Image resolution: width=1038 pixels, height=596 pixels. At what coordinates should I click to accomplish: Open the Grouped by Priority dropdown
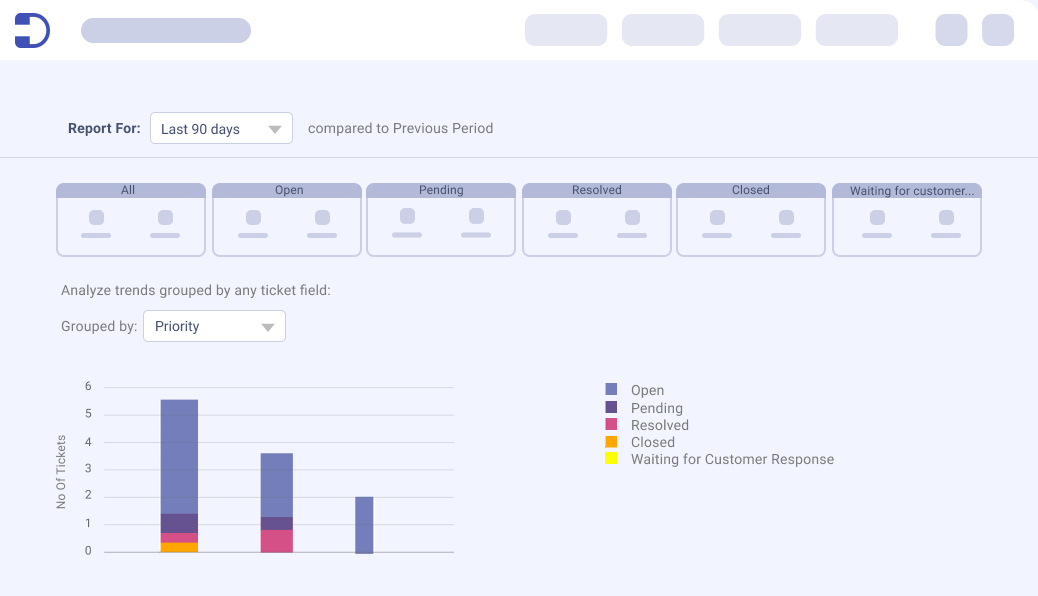(x=214, y=327)
